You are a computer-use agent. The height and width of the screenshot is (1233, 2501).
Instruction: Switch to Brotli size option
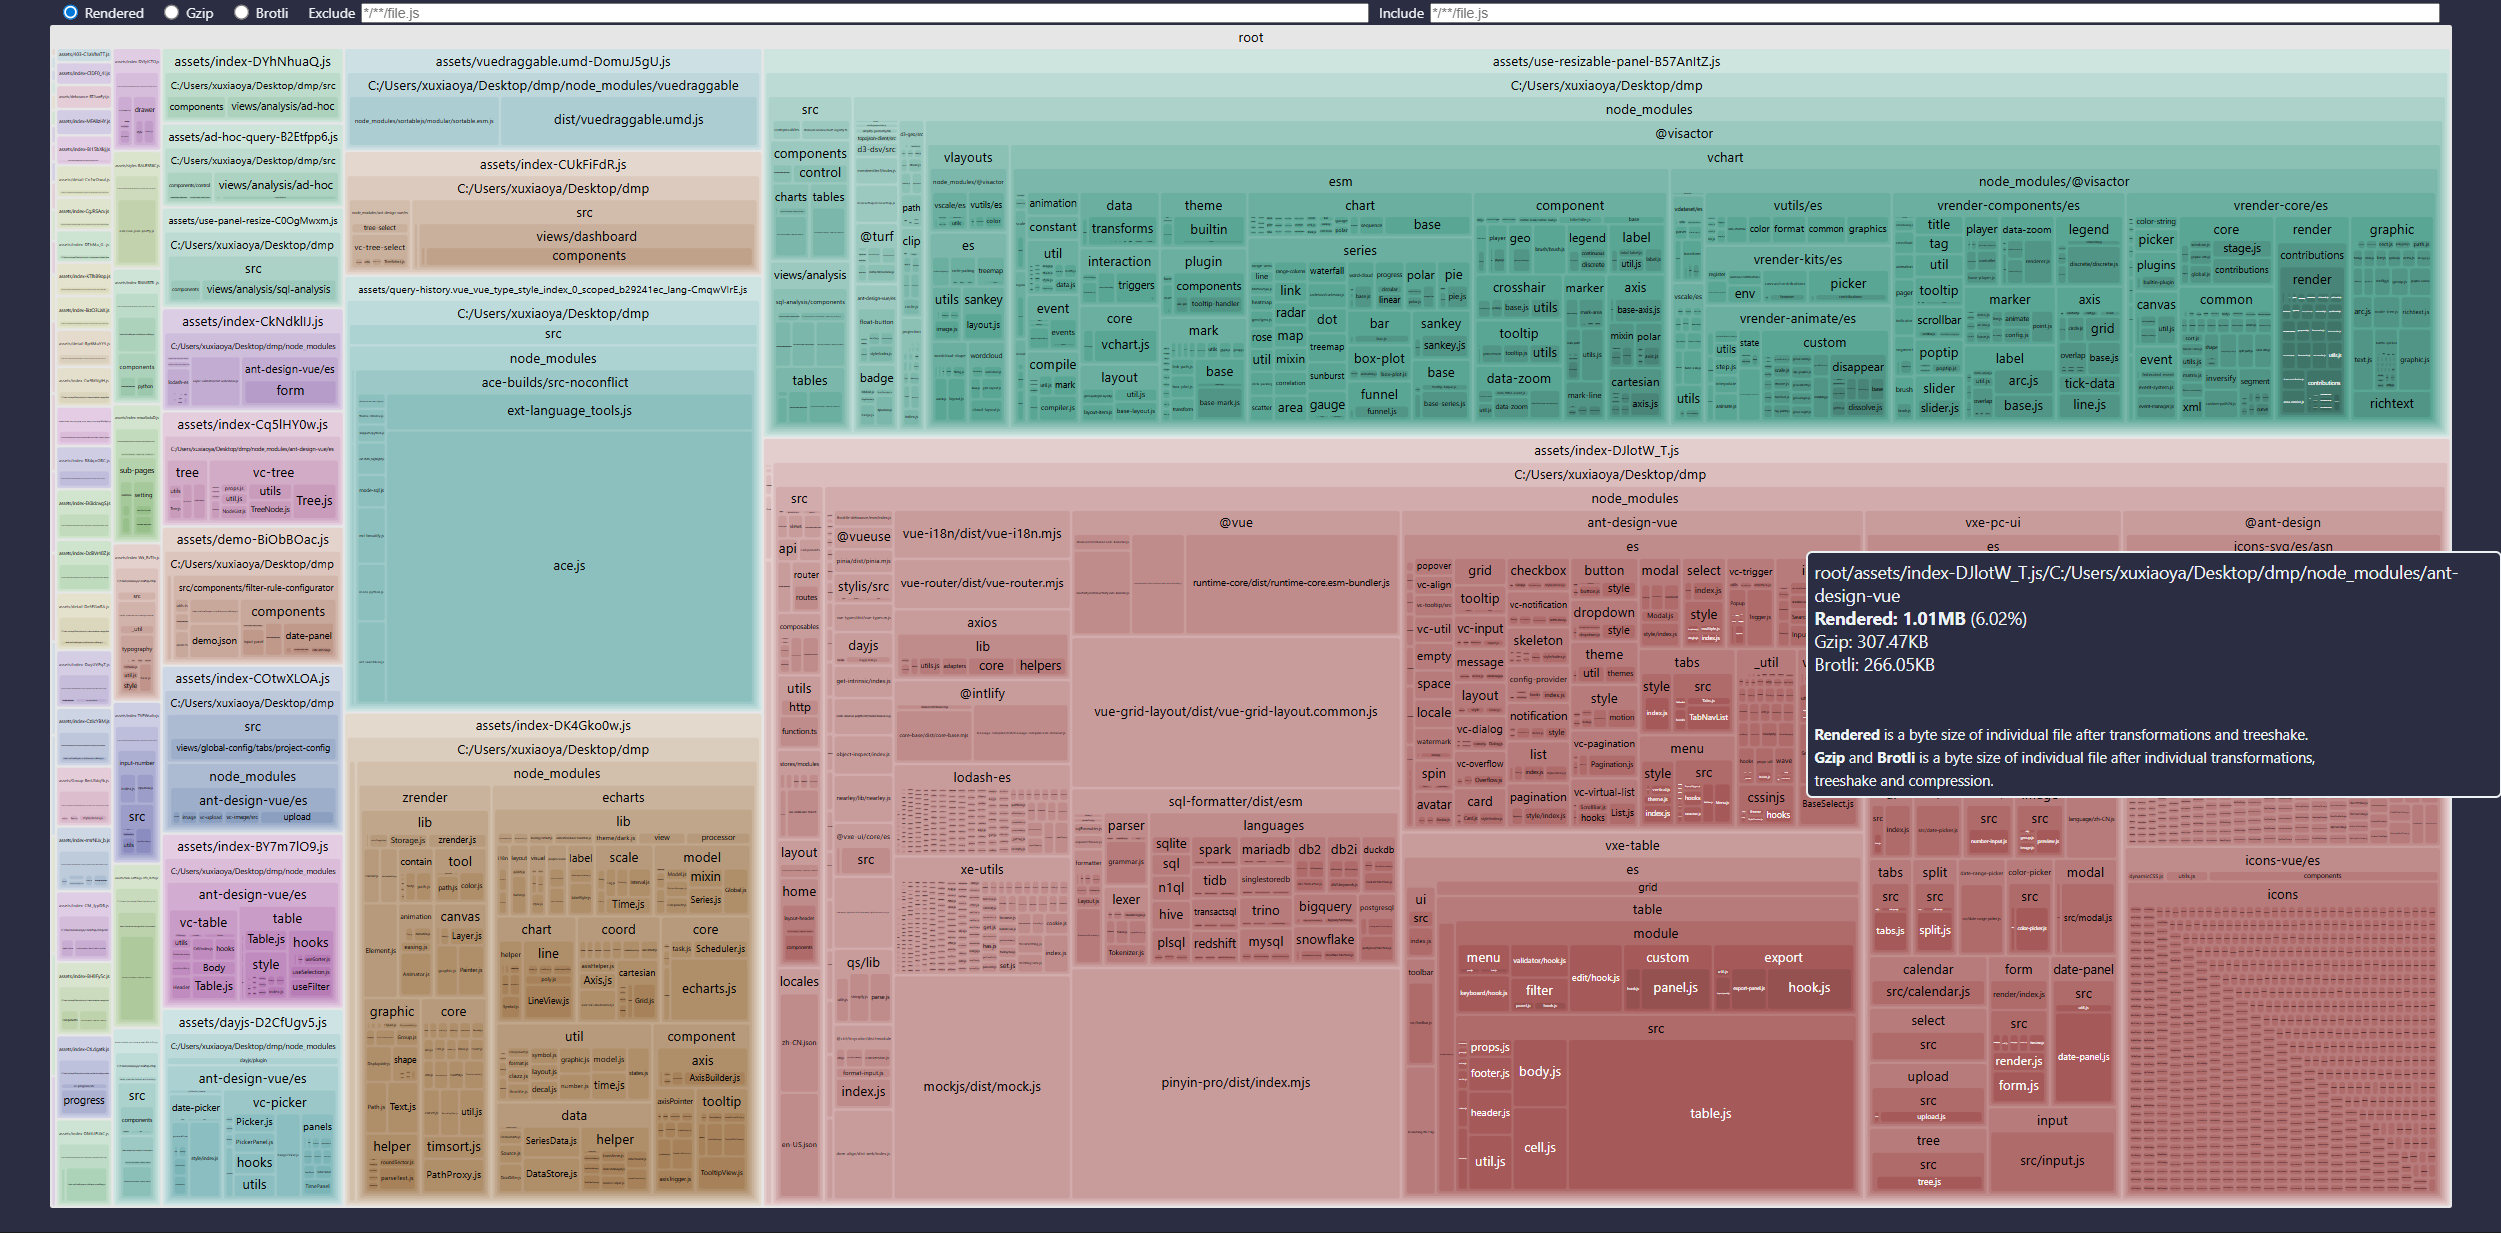242,13
